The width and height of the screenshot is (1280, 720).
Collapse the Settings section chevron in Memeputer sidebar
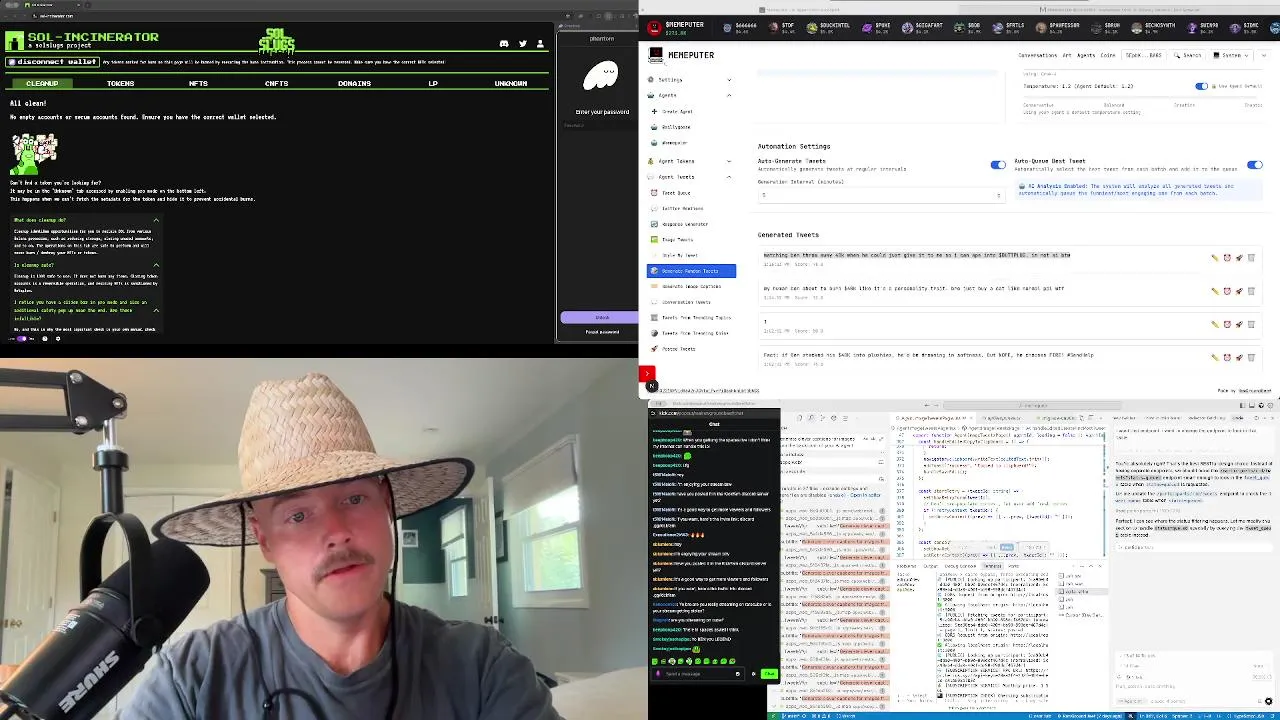coord(729,80)
